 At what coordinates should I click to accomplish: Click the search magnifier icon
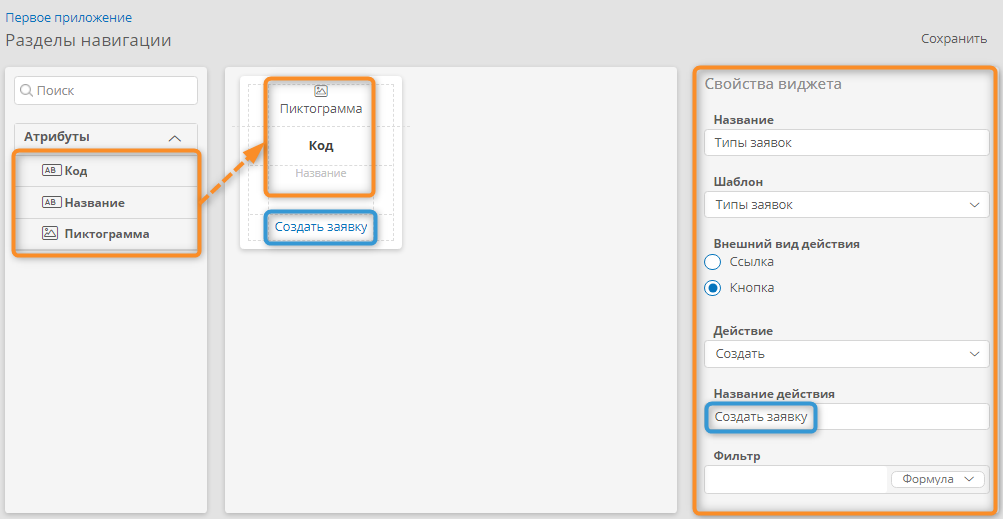tap(27, 91)
